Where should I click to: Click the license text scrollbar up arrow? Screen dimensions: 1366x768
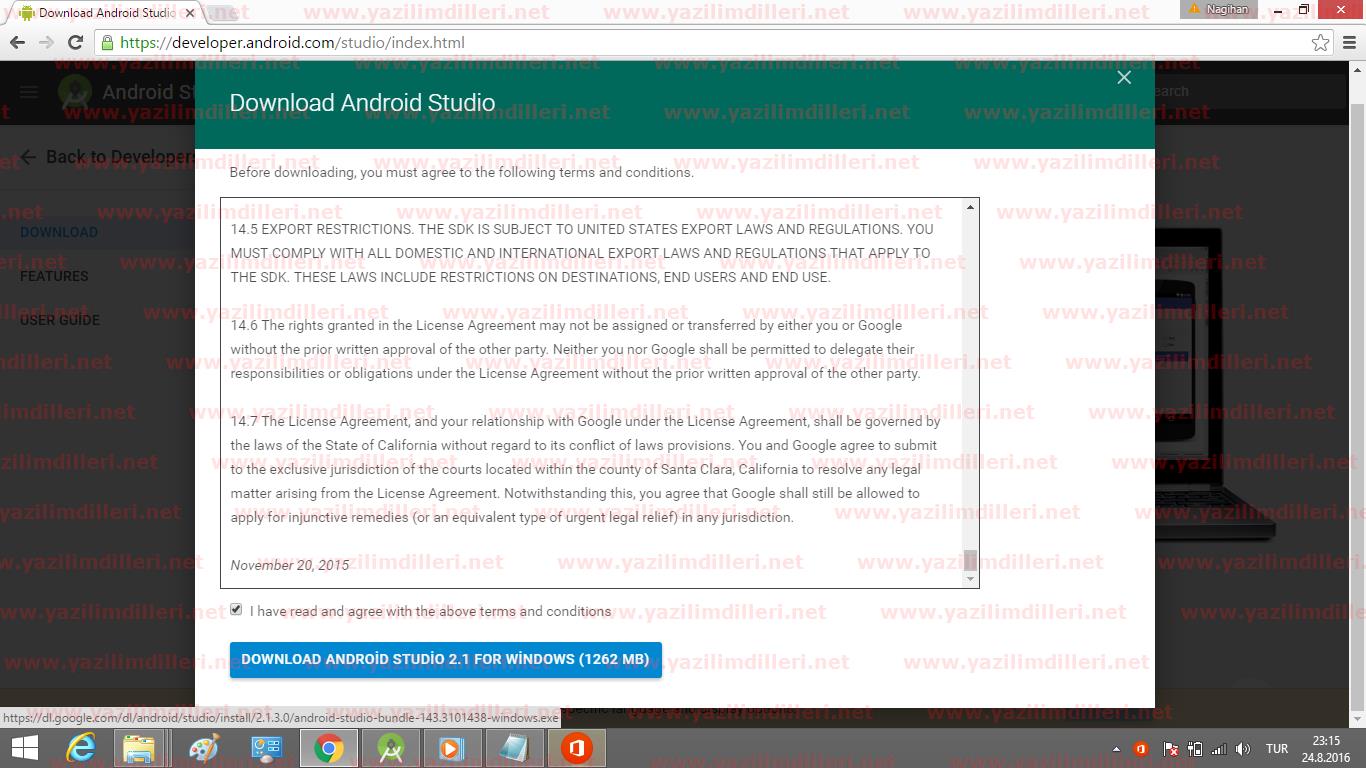coord(970,207)
